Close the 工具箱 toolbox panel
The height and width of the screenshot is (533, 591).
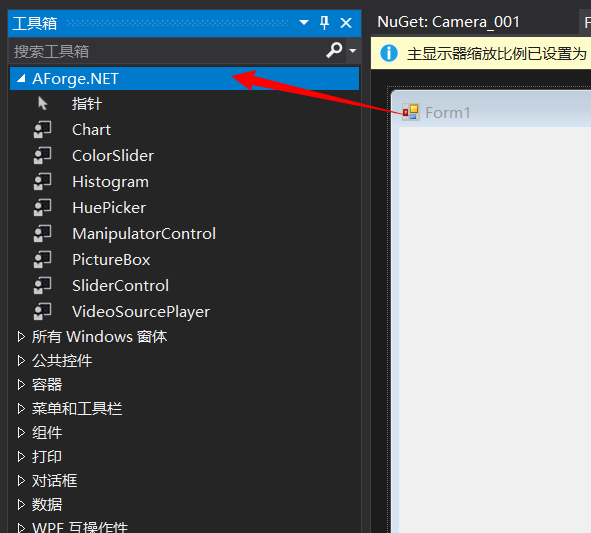click(x=346, y=23)
